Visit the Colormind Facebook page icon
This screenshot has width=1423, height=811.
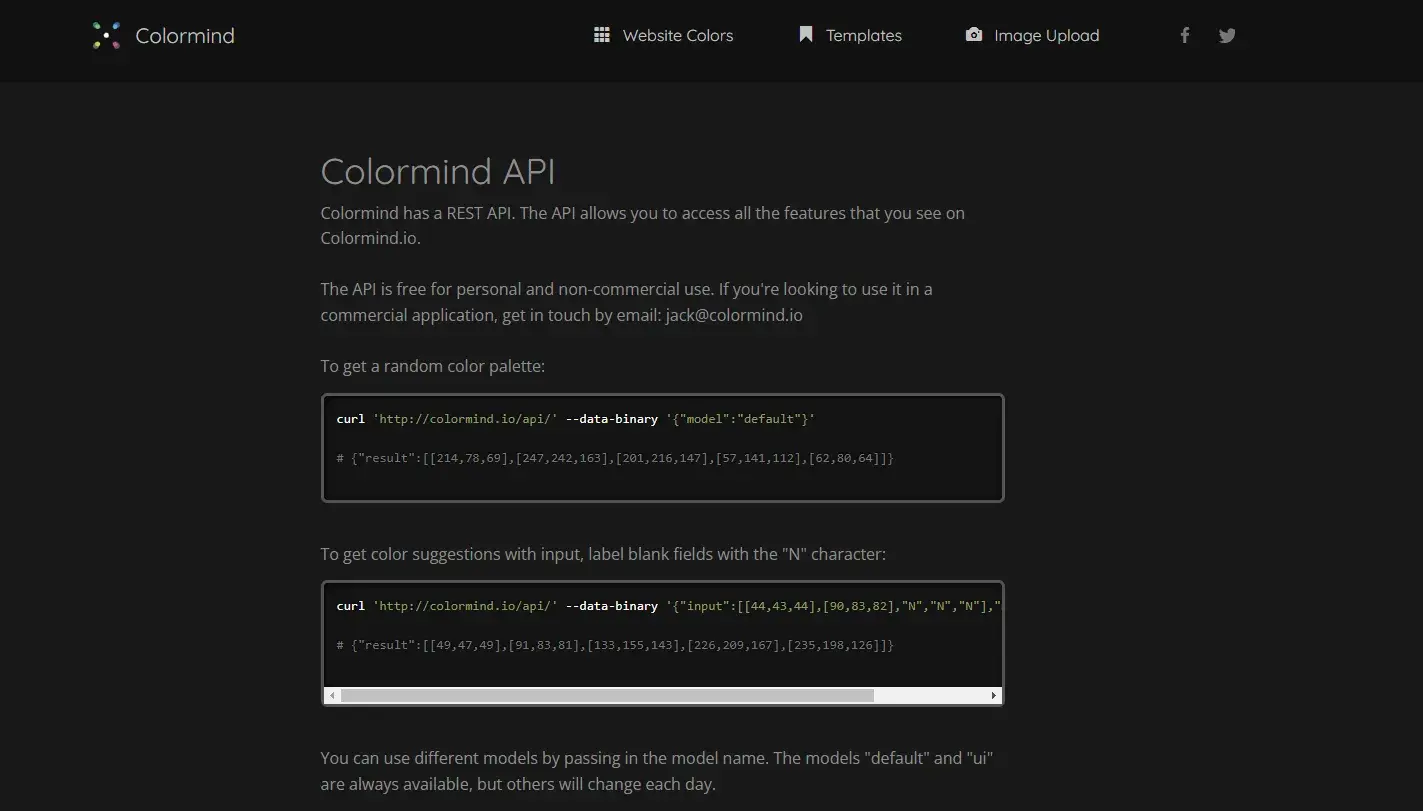click(1184, 36)
